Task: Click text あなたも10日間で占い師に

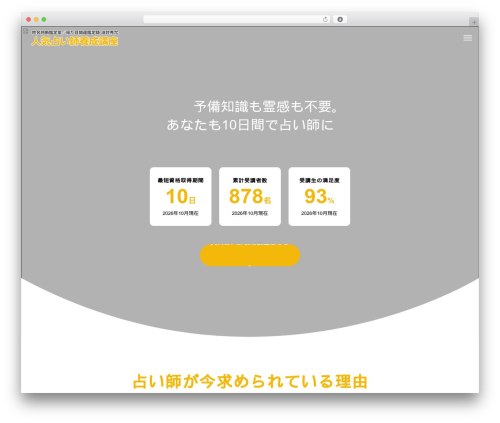Action: coord(250,125)
